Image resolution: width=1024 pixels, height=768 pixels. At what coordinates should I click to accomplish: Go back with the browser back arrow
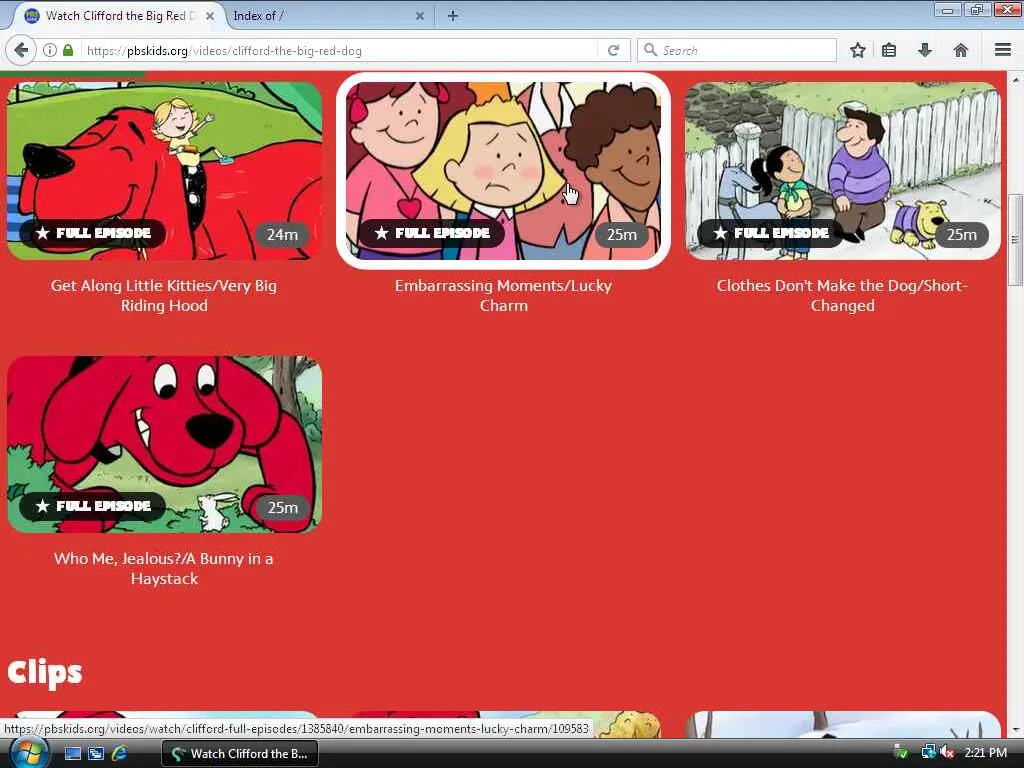(x=21, y=50)
